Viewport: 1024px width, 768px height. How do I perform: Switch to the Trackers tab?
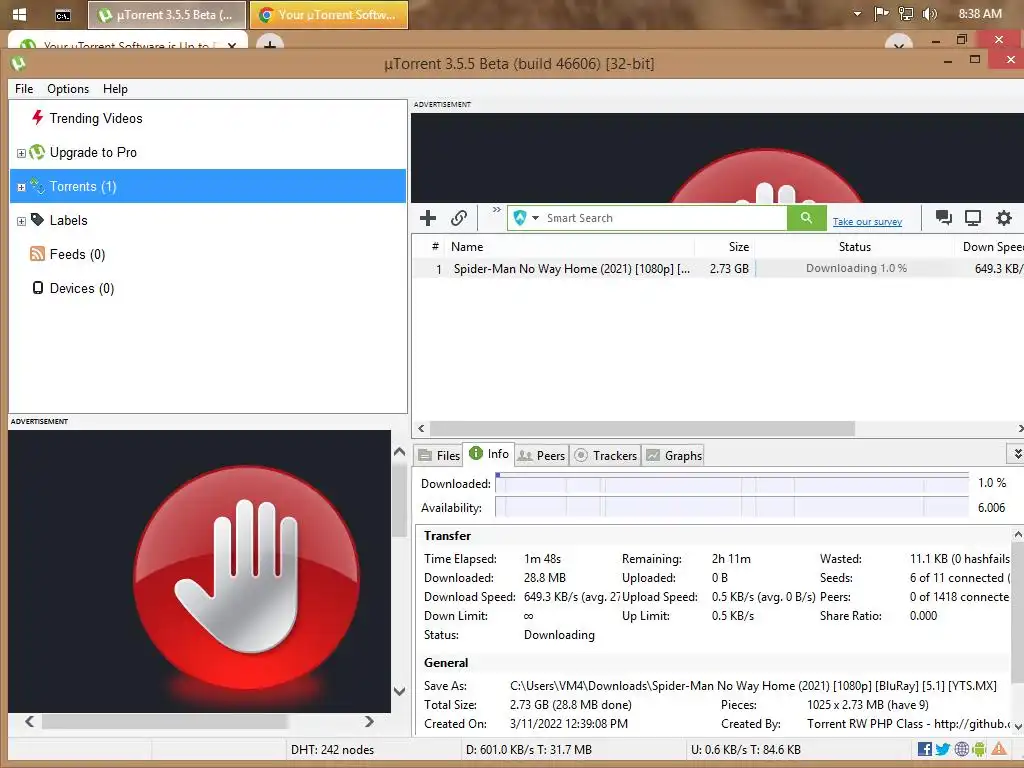click(605, 455)
